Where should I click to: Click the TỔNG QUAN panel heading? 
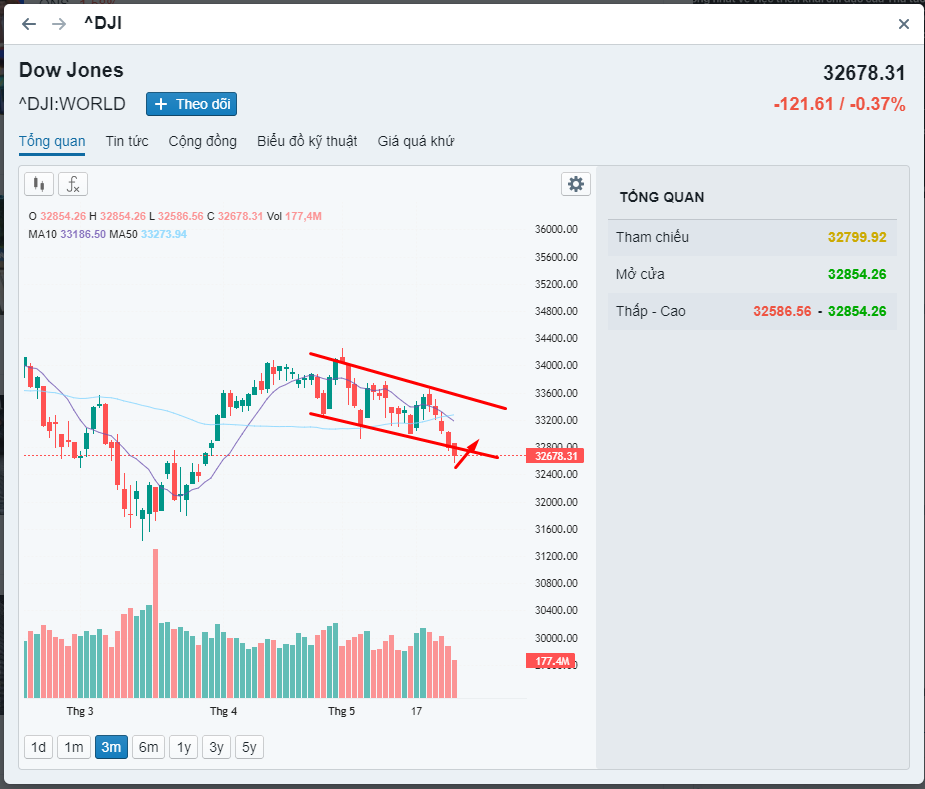pos(662,197)
